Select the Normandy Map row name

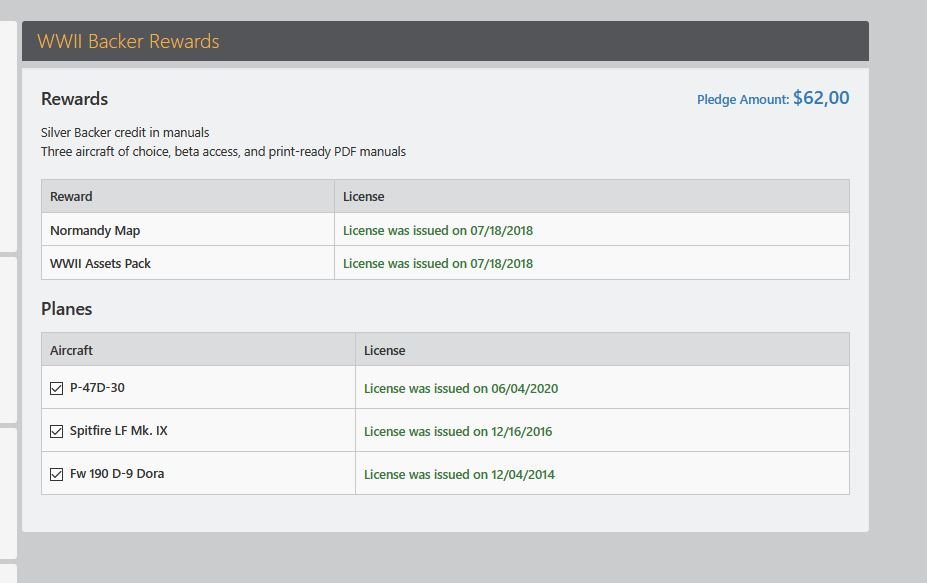click(x=95, y=231)
